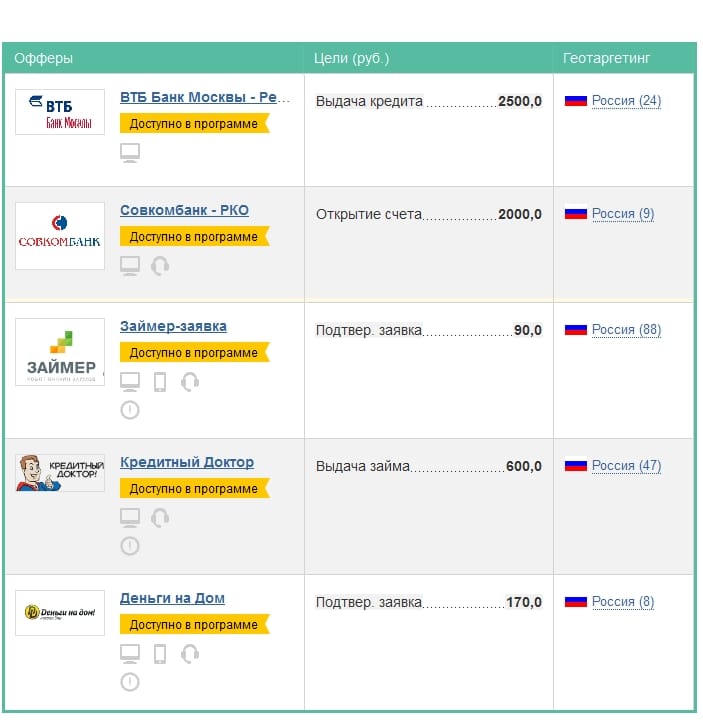
Task: Click Россия (47) geotargeting link
Action: coord(626,466)
